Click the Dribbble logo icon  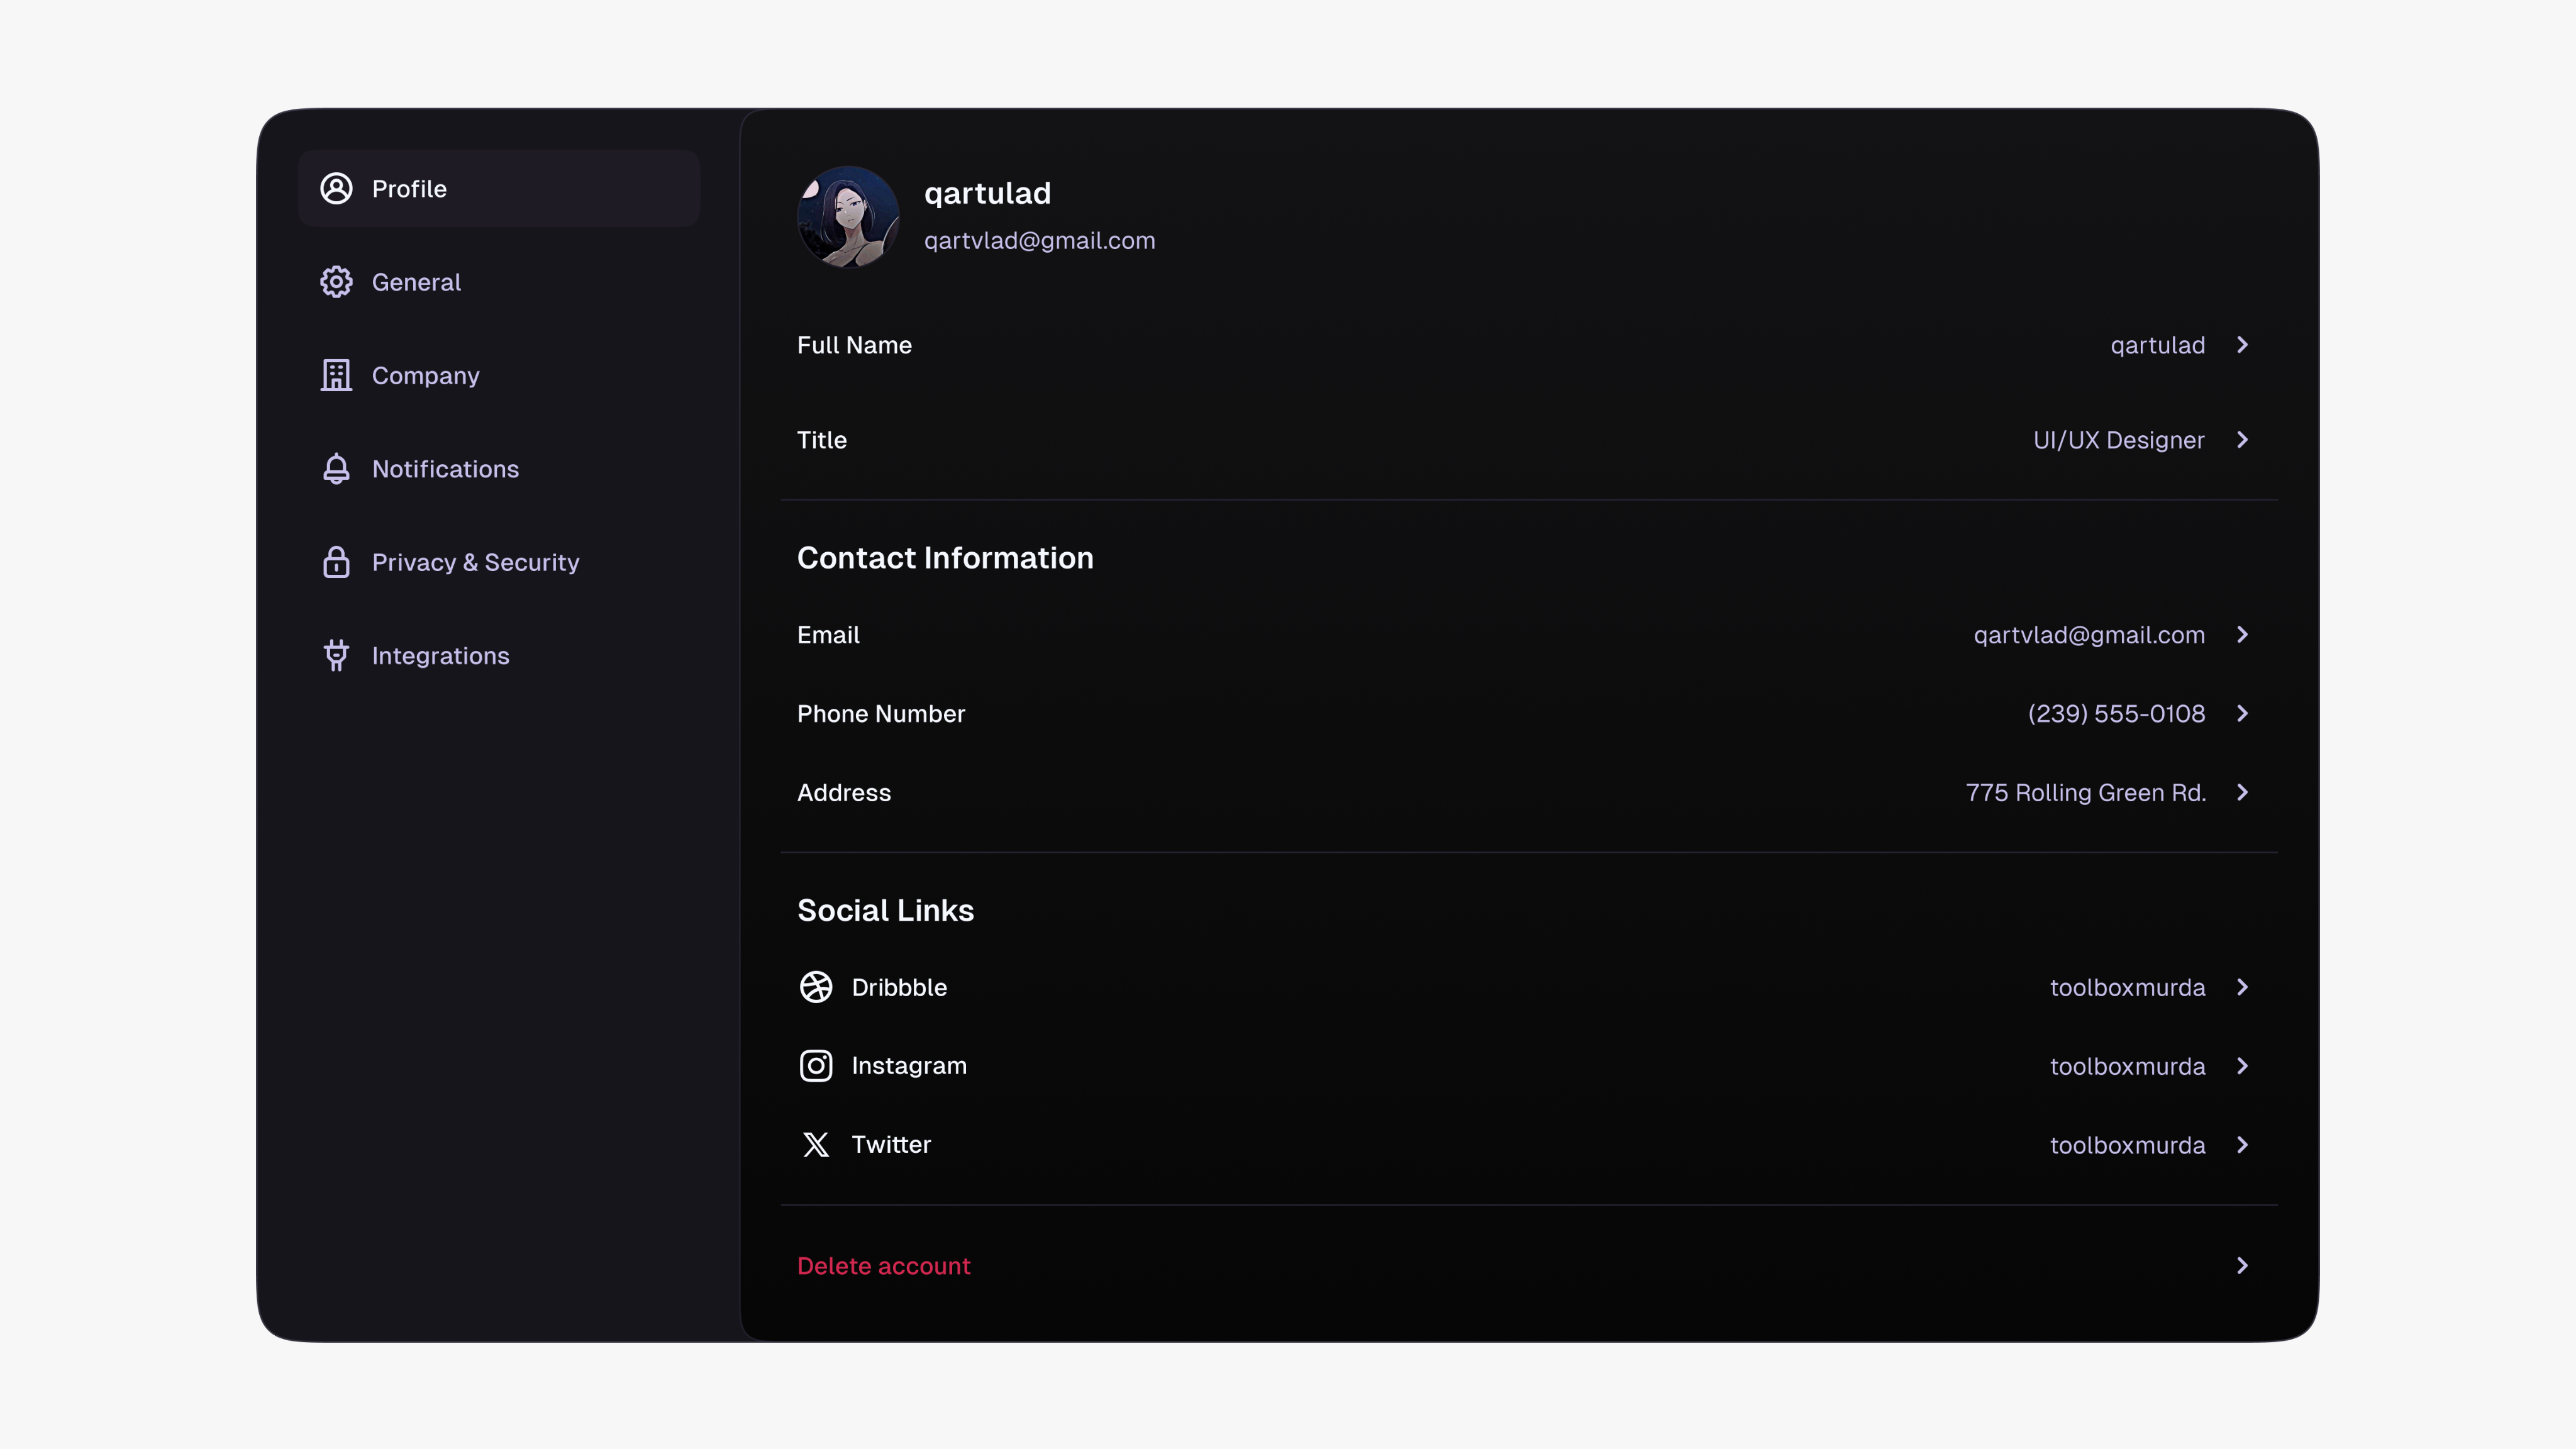[816, 987]
